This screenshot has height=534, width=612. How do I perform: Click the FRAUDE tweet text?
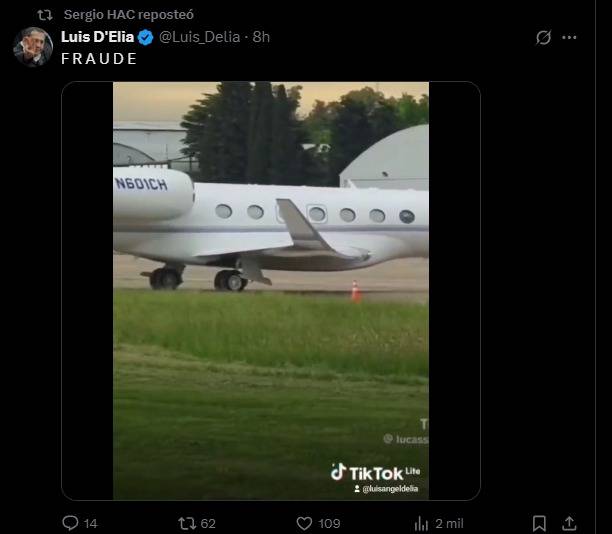[x=99, y=59]
